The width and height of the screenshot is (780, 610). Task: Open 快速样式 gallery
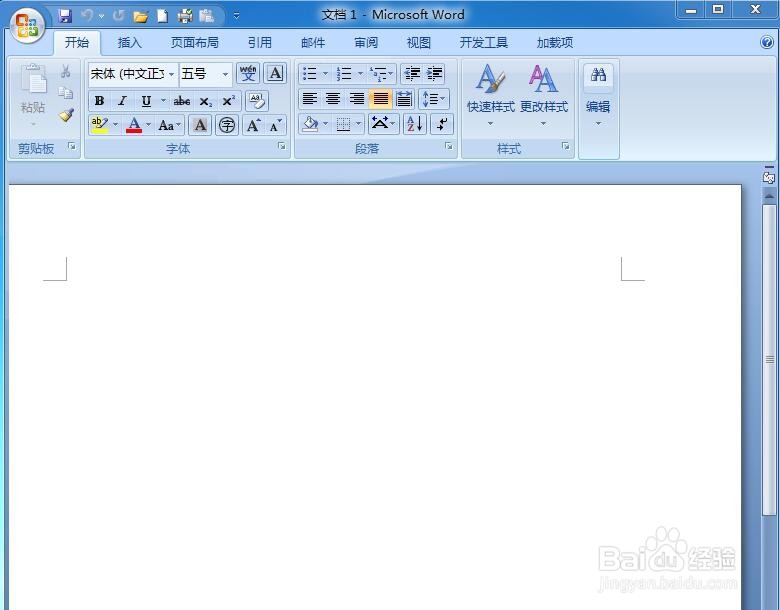[490, 95]
